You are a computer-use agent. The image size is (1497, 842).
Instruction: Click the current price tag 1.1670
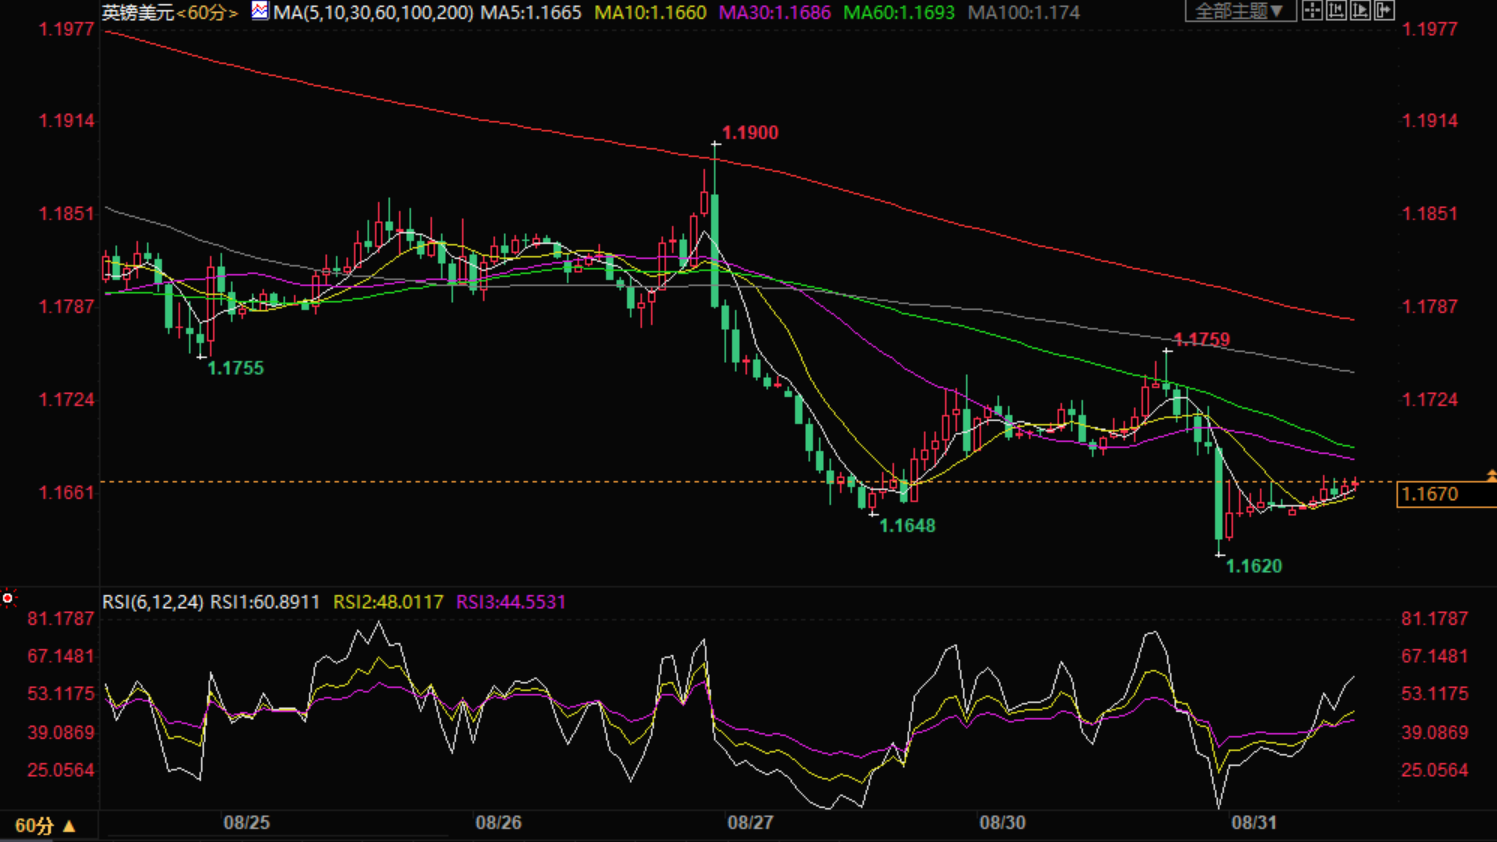(1446, 494)
